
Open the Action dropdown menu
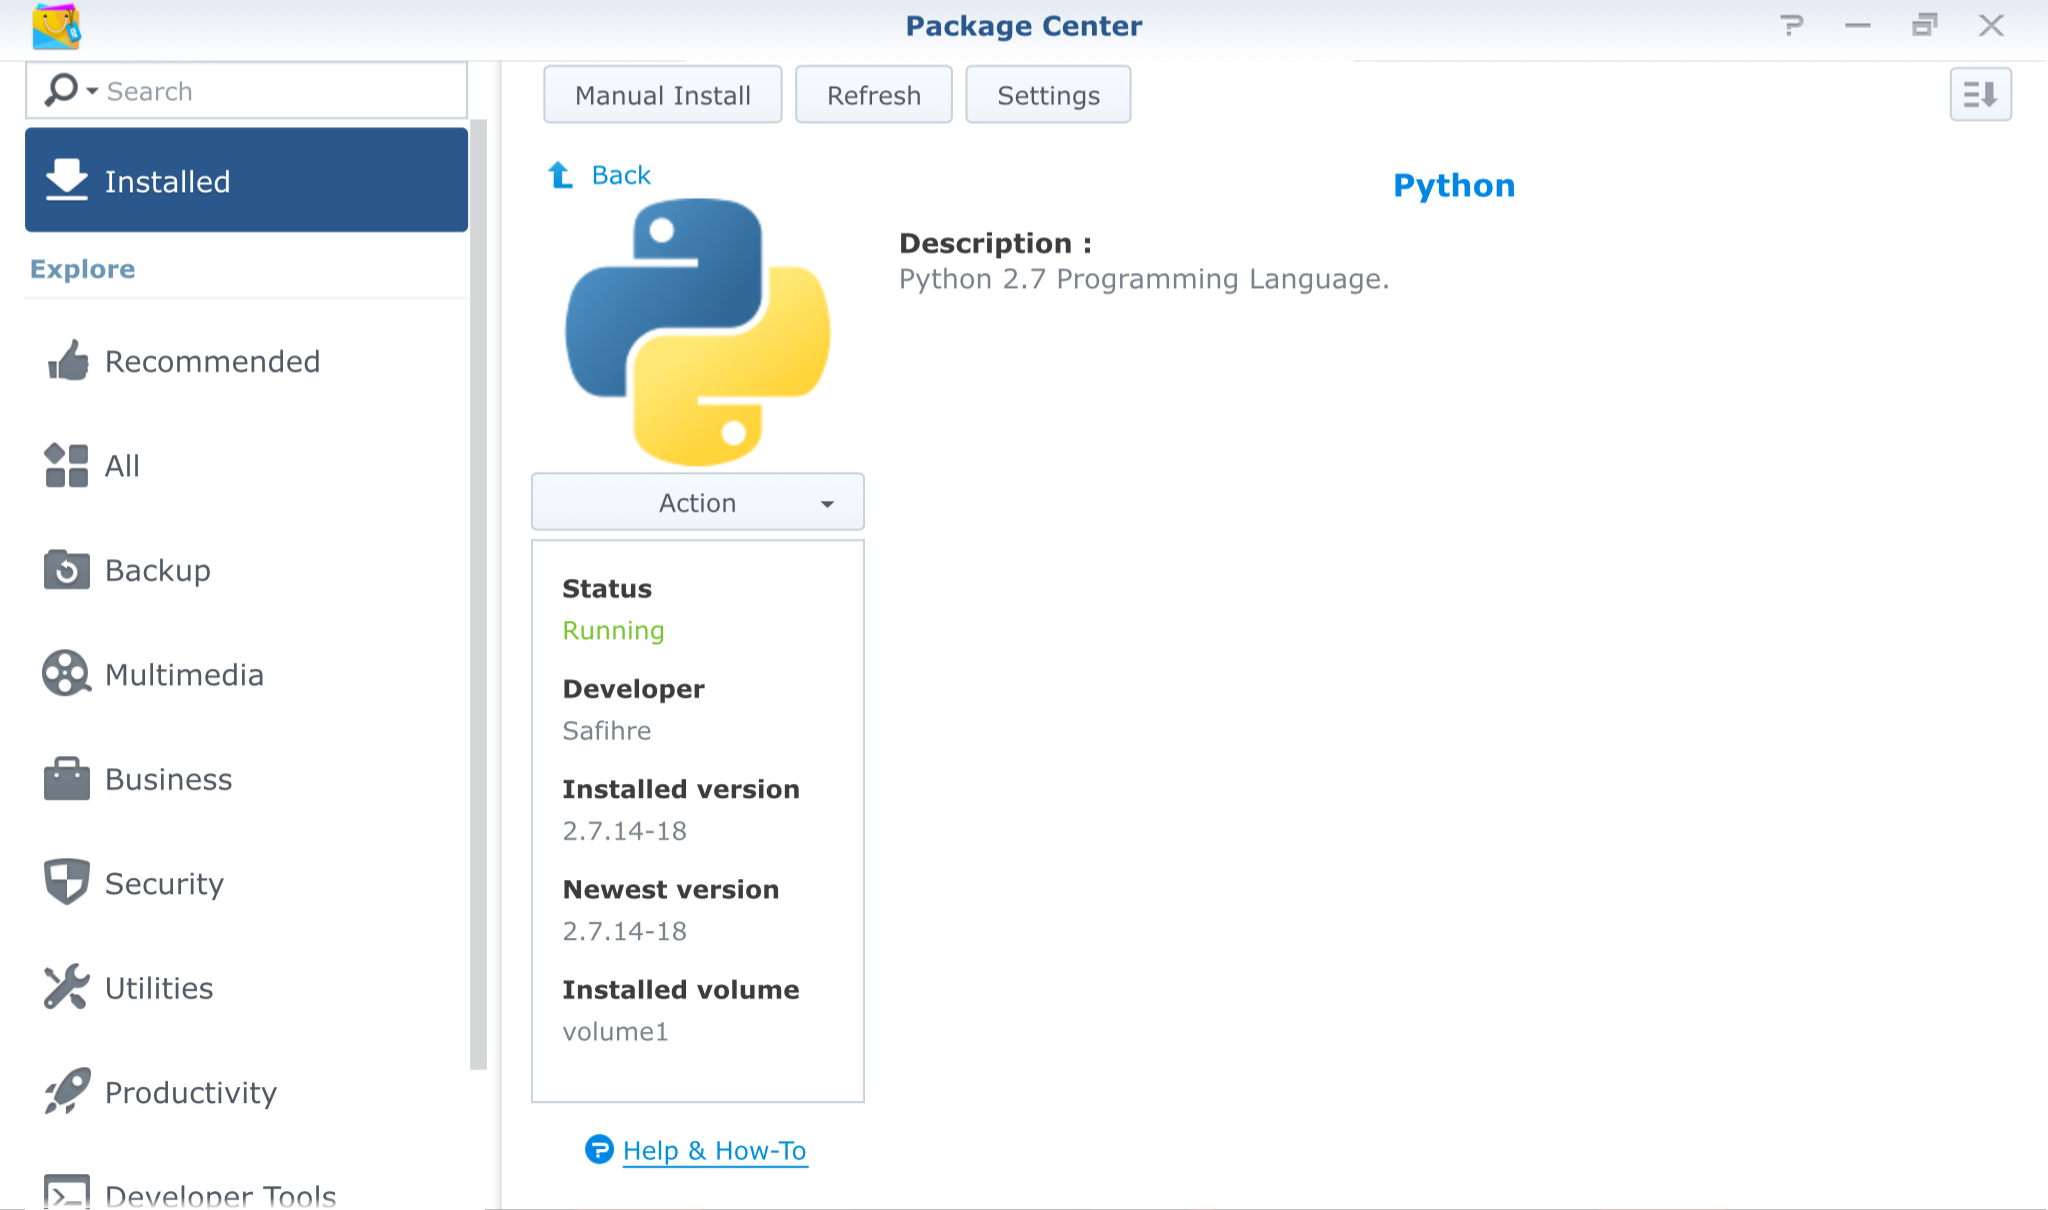[x=698, y=502]
